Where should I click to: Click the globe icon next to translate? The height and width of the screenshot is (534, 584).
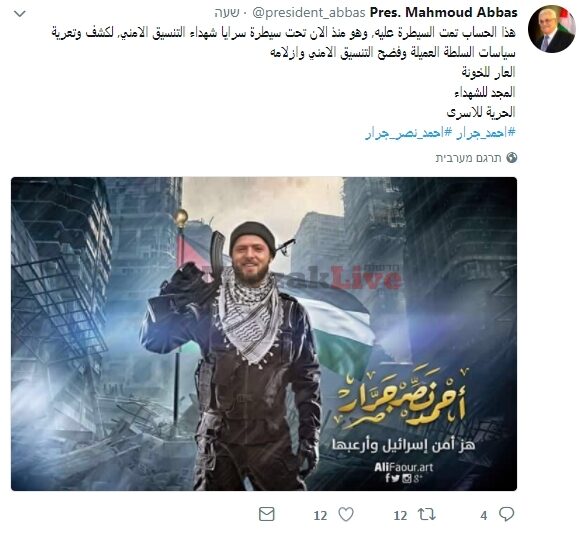click(x=512, y=158)
